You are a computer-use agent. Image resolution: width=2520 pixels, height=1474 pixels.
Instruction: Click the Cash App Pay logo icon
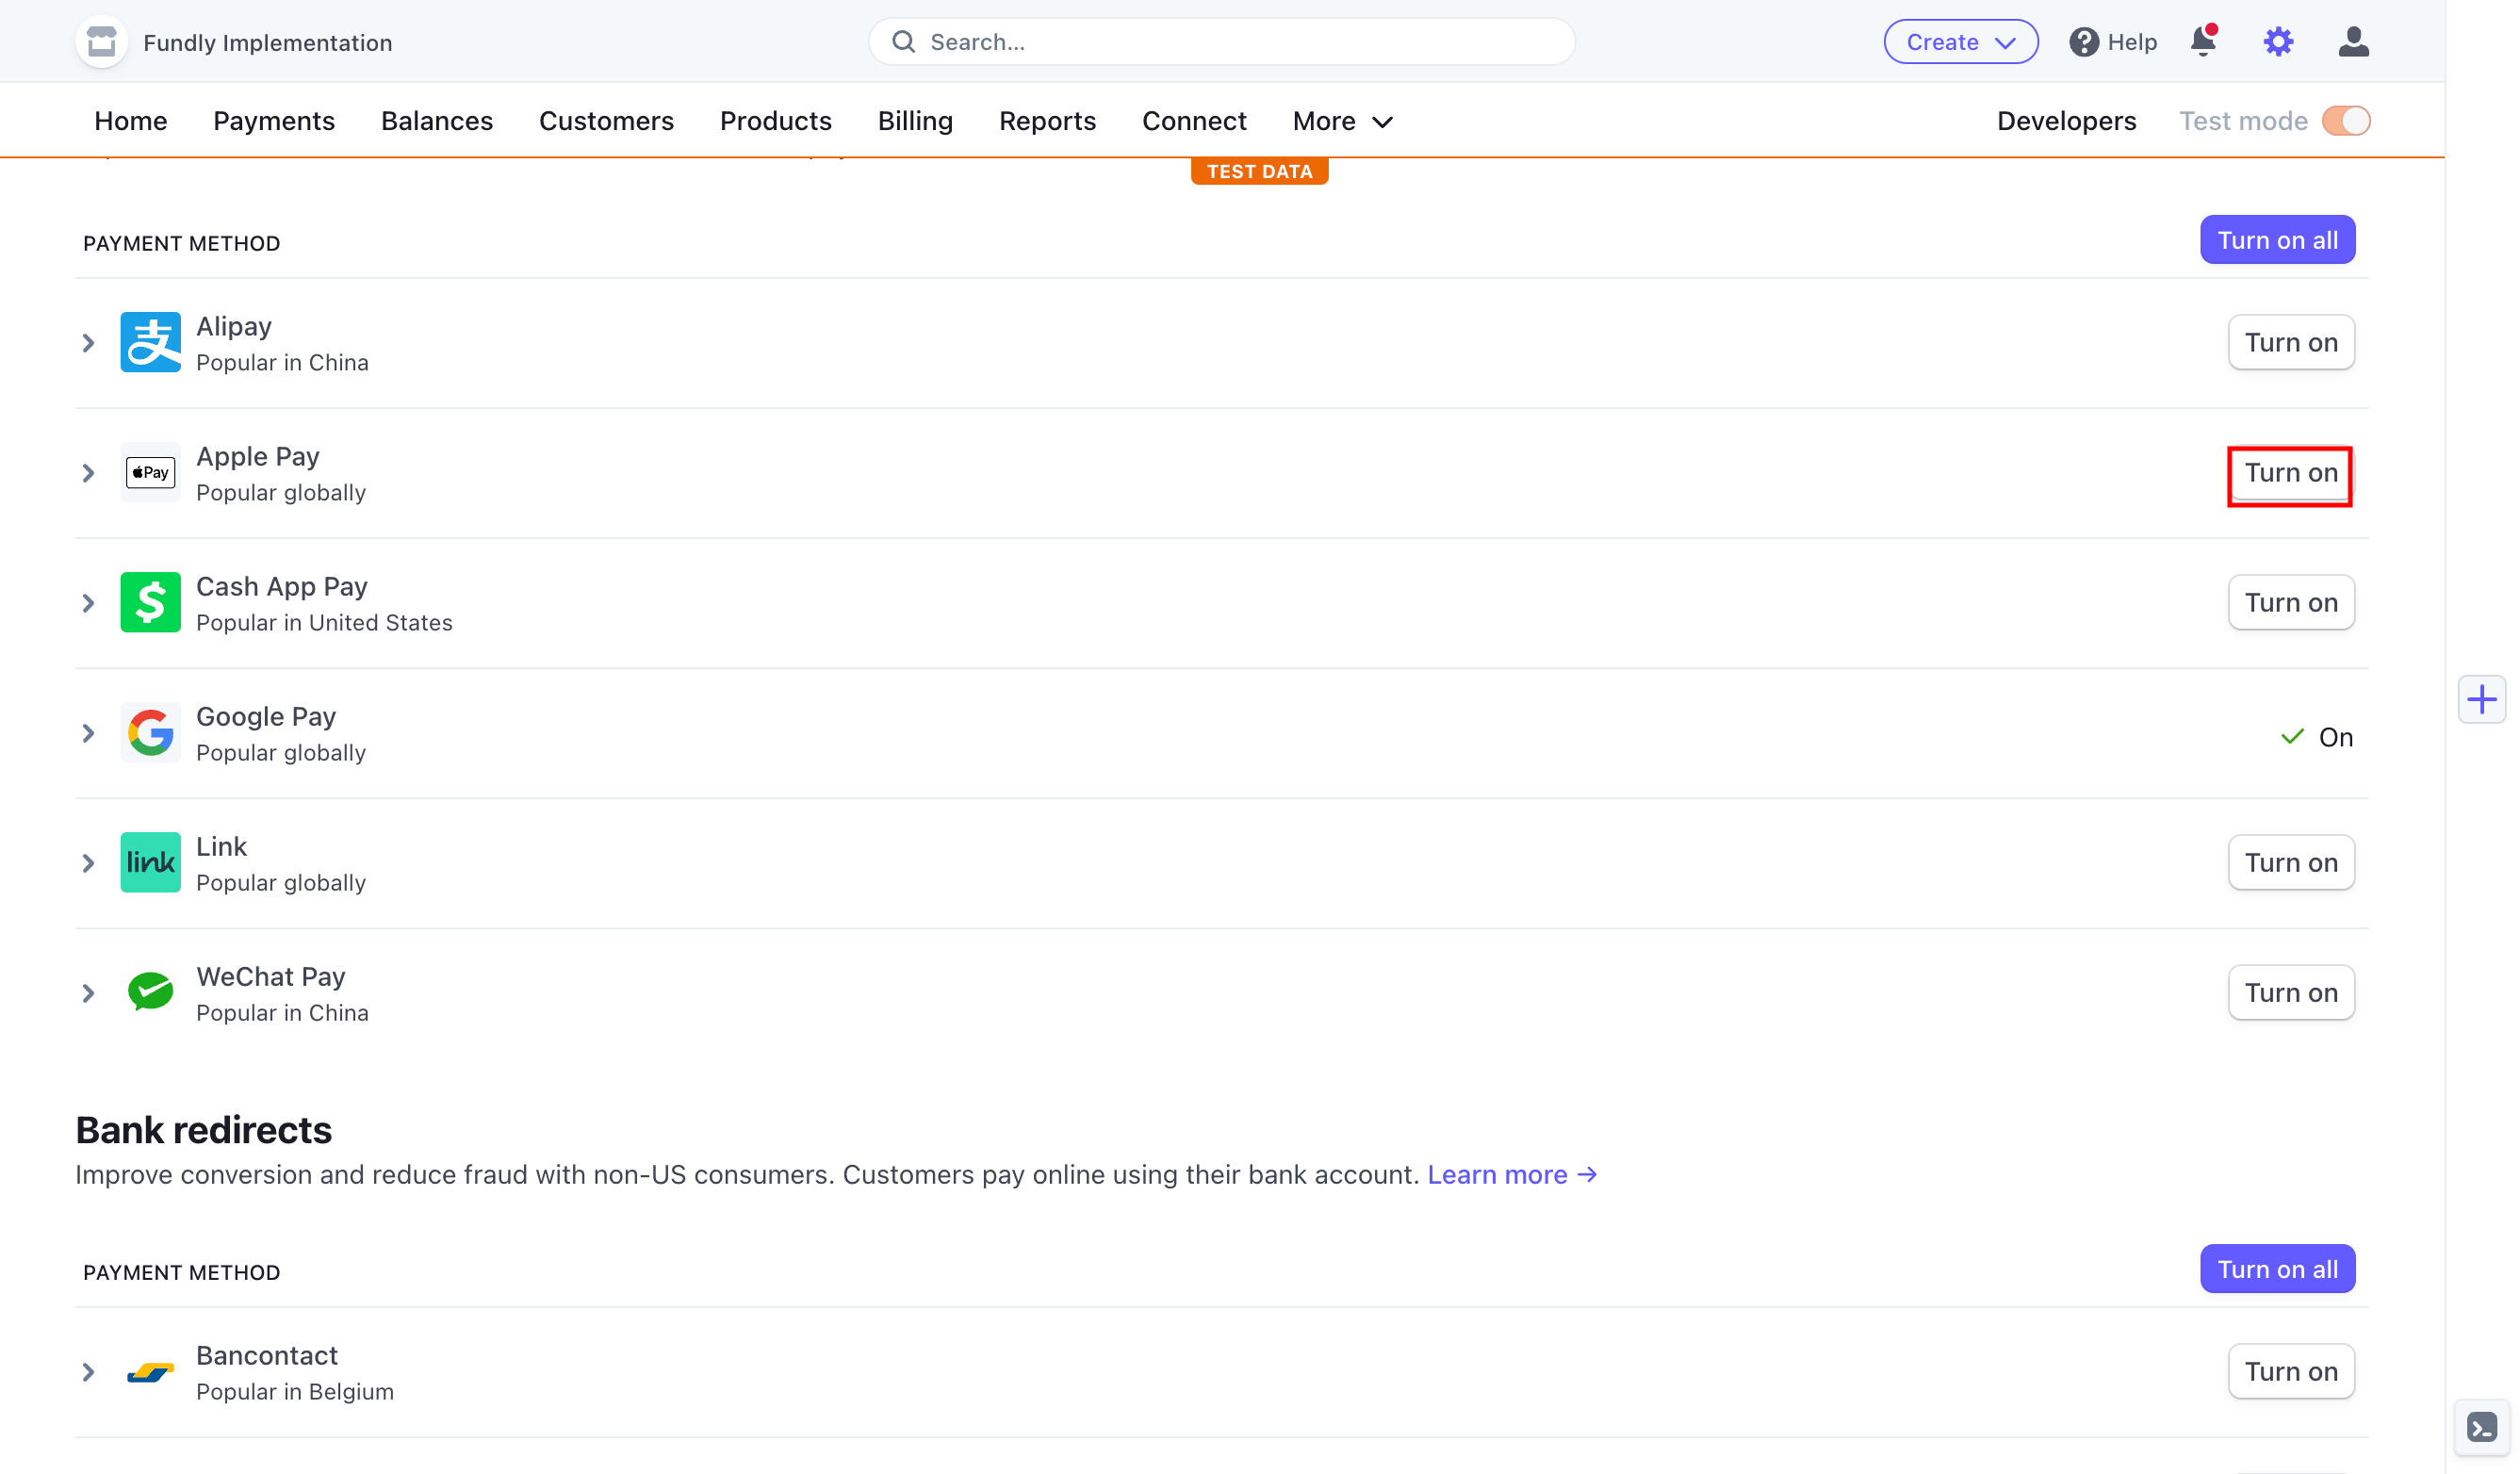click(x=150, y=602)
